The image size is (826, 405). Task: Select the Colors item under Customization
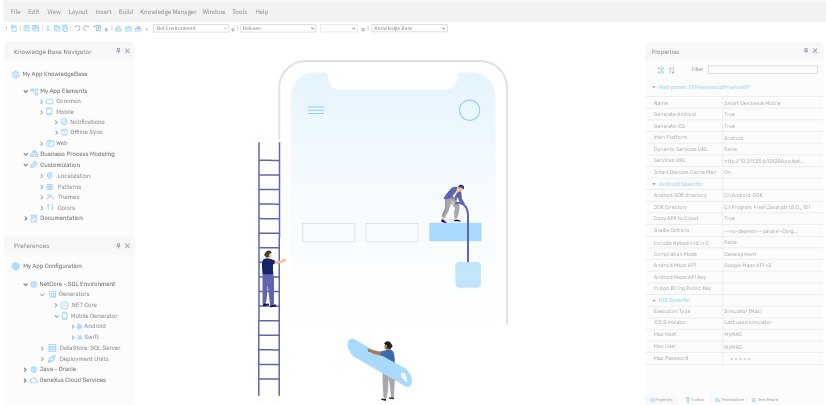point(65,208)
